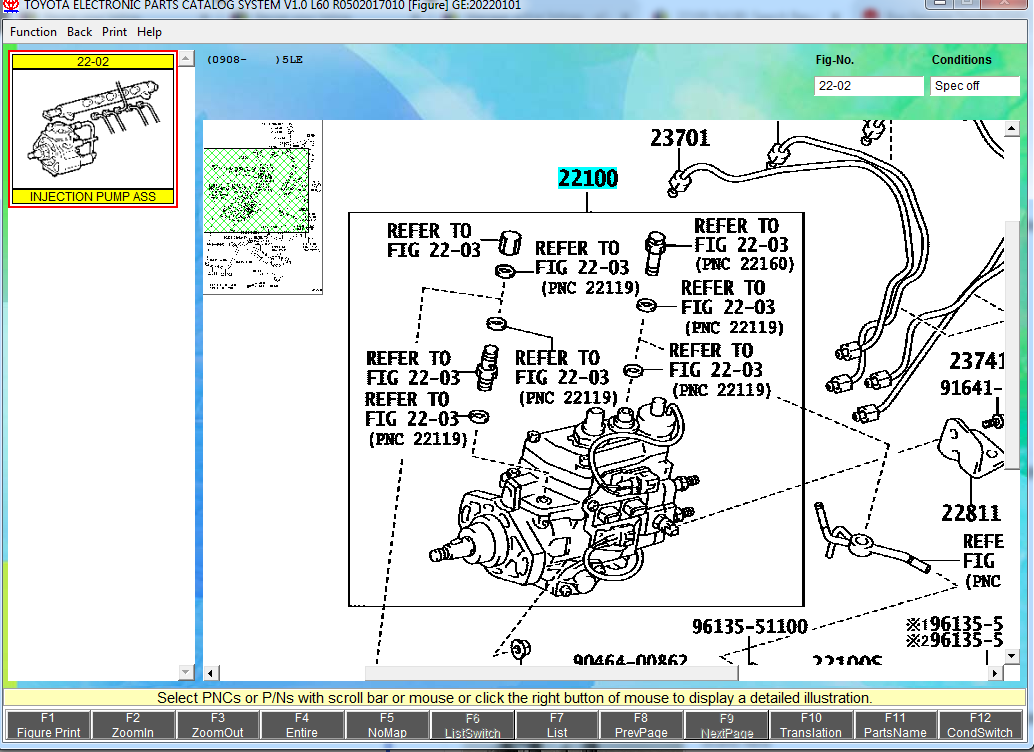Go to previous page with F8 PrevPage
Image resolution: width=1034 pixels, height=752 pixels.
point(641,725)
